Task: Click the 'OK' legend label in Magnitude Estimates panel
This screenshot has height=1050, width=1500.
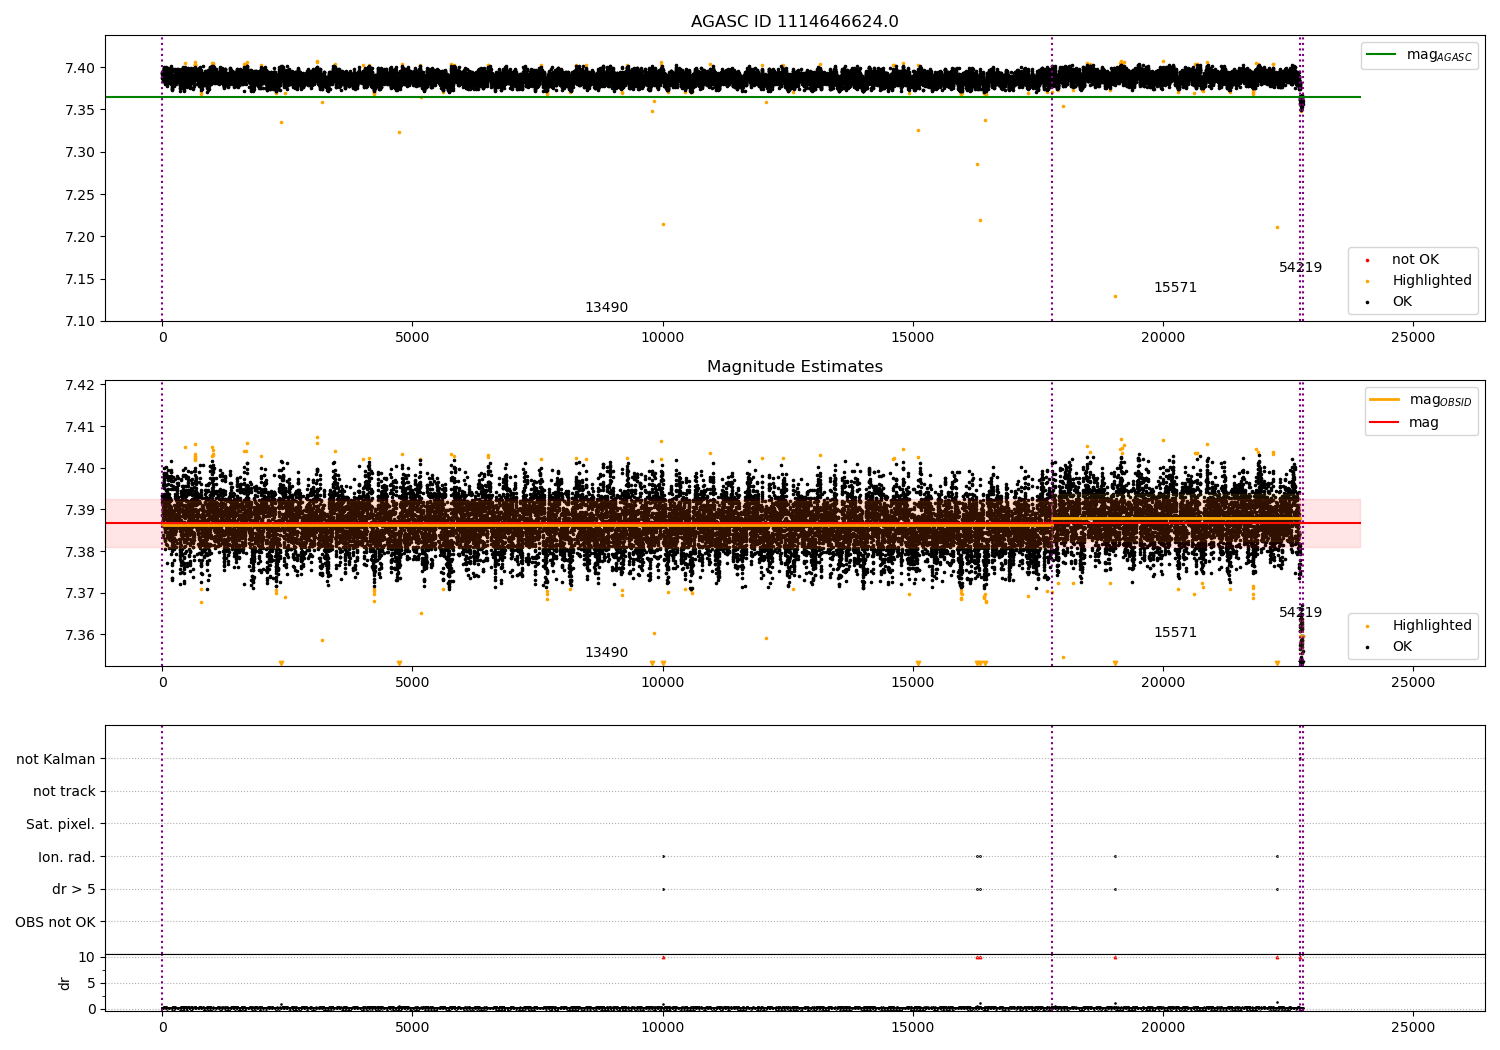Action: coord(1402,647)
